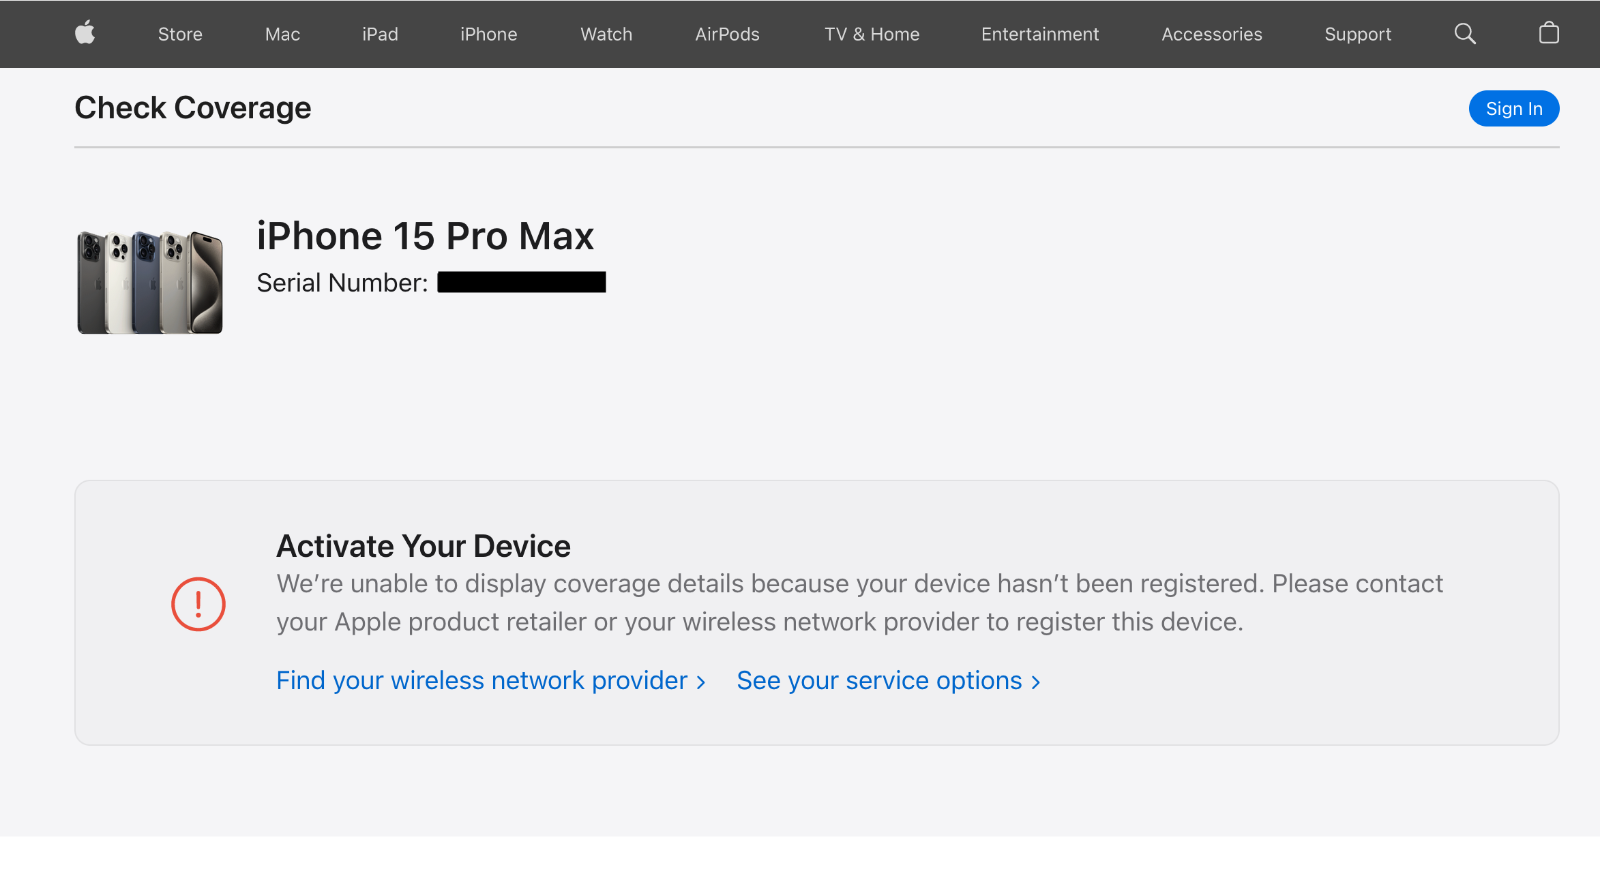Screen dimensions: 1600x890
Task: Click the Activate Your Device heading
Action: (x=423, y=546)
